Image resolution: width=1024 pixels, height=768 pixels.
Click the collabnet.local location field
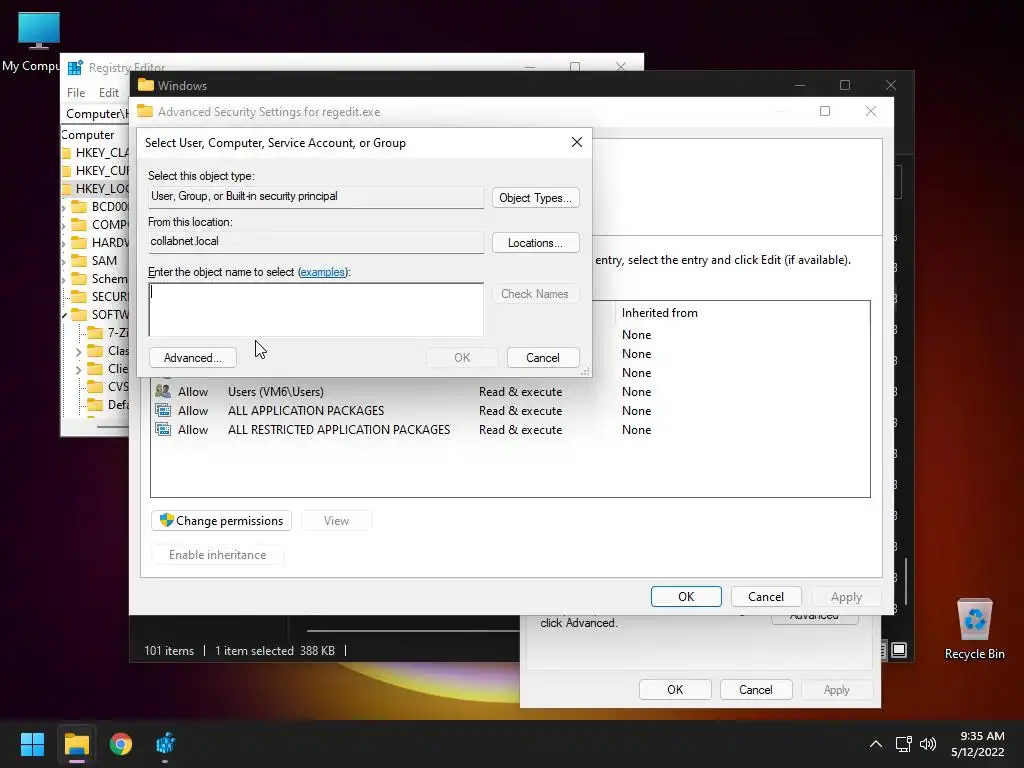pyautogui.click(x=316, y=242)
